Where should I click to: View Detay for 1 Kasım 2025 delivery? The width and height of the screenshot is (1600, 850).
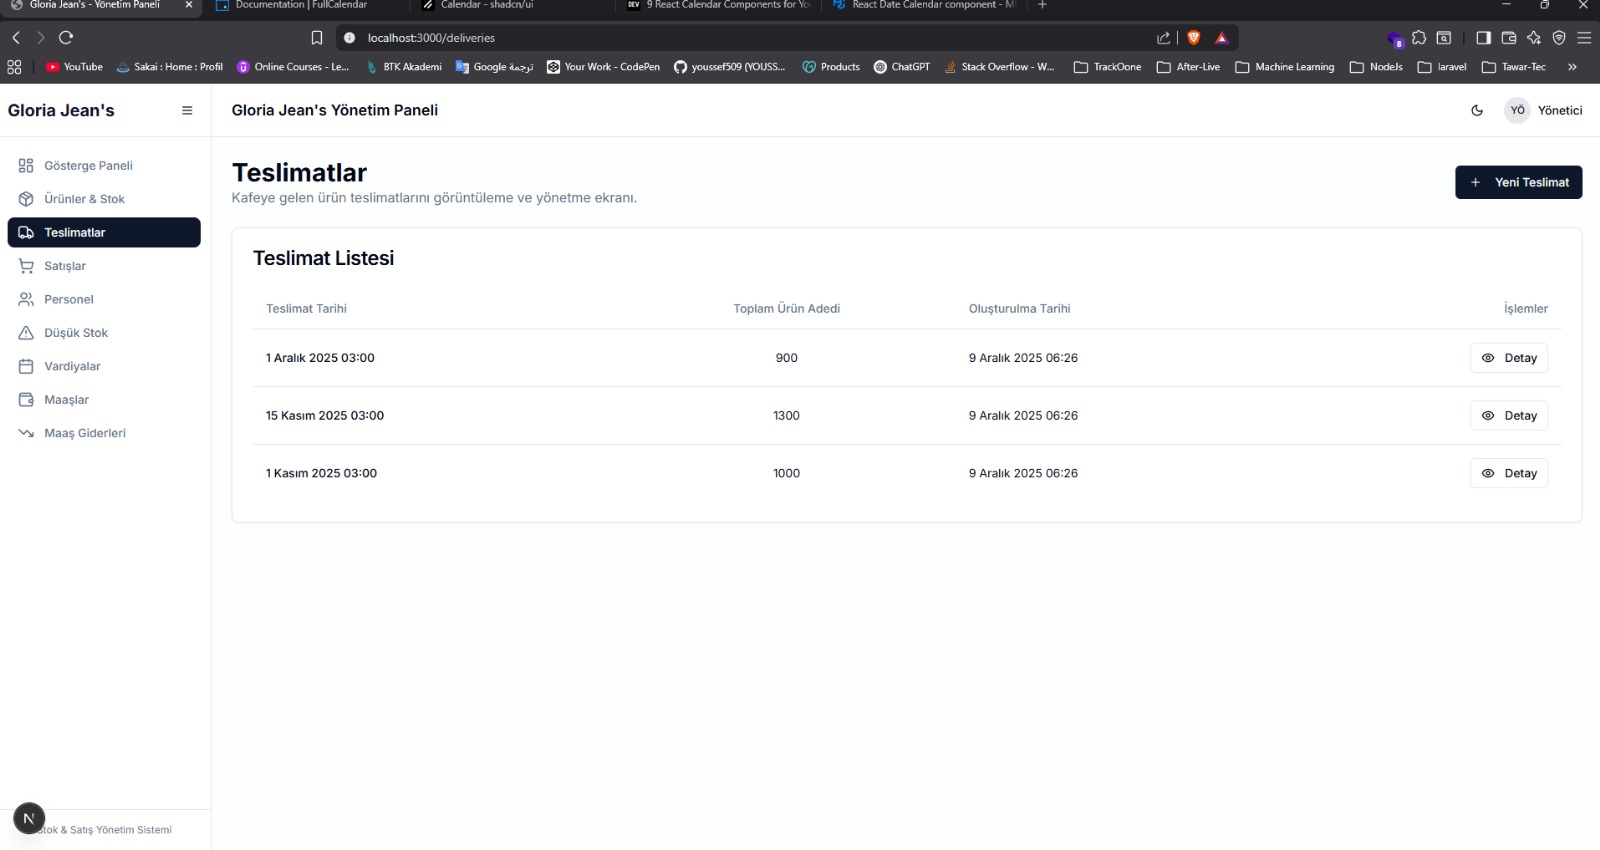[1508, 473]
